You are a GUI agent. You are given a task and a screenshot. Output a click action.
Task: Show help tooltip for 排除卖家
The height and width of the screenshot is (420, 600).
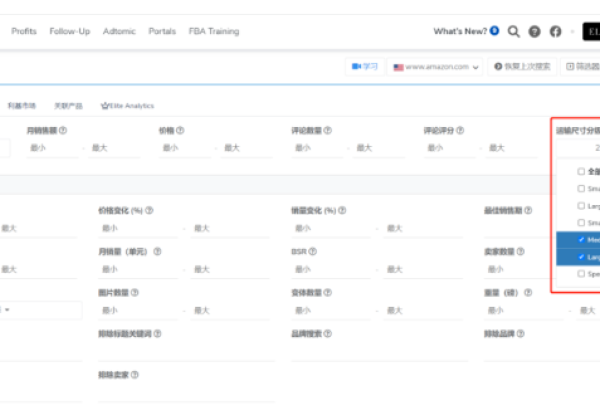coord(135,375)
